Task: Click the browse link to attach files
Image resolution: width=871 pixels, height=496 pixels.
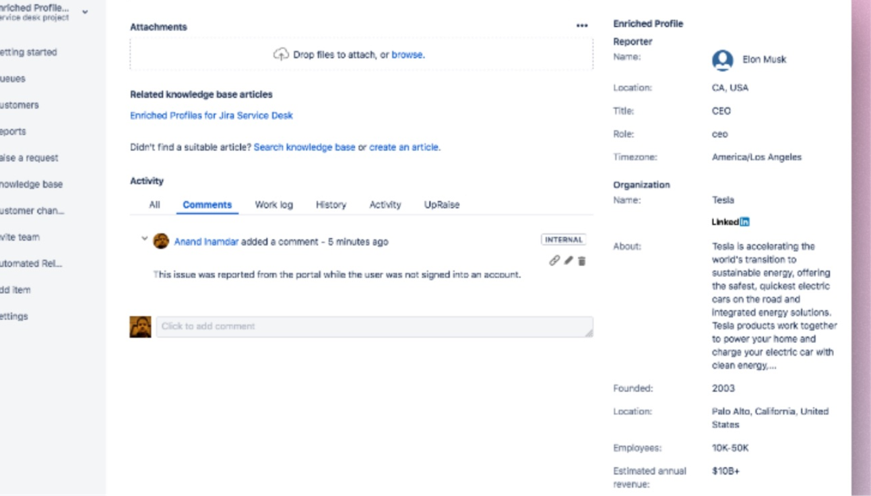Action: coord(407,55)
